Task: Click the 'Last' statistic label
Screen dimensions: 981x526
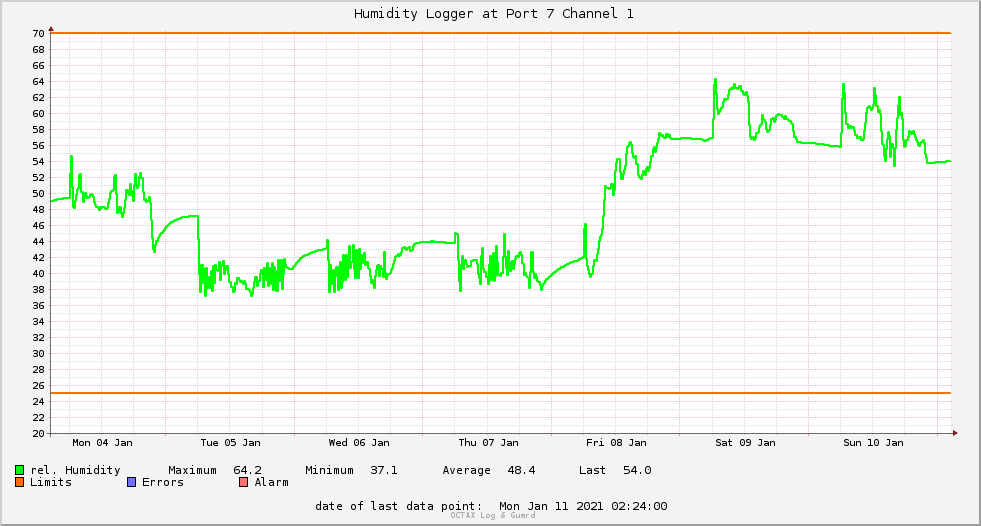Action: [x=592, y=470]
